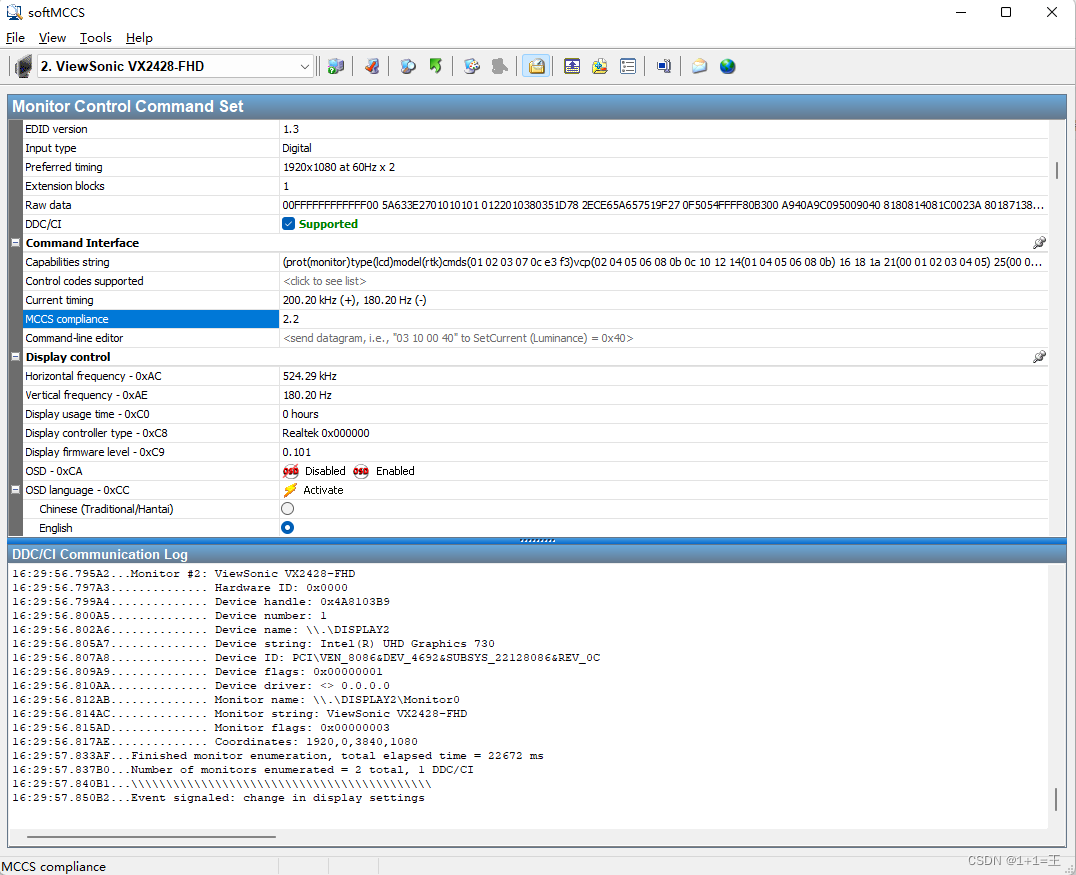Select Display firmware level - 0xC9 row
This screenshot has height=875, width=1076.
pyautogui.click(x=535, y=452)
